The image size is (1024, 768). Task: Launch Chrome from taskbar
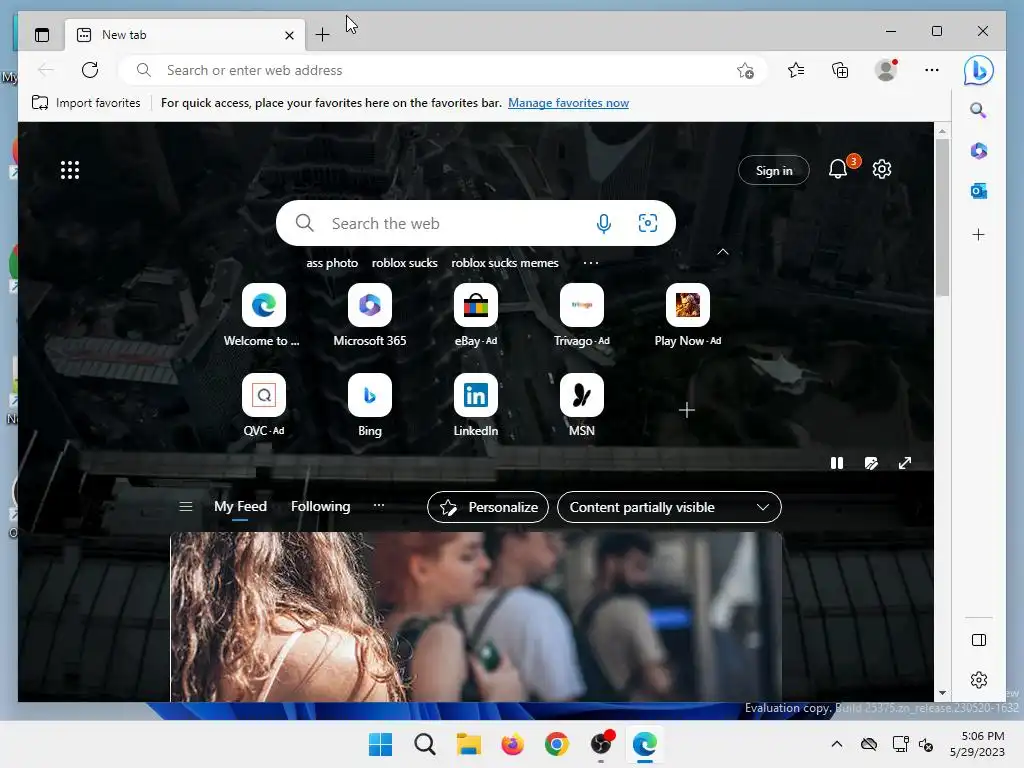click(x=556, y=744)
